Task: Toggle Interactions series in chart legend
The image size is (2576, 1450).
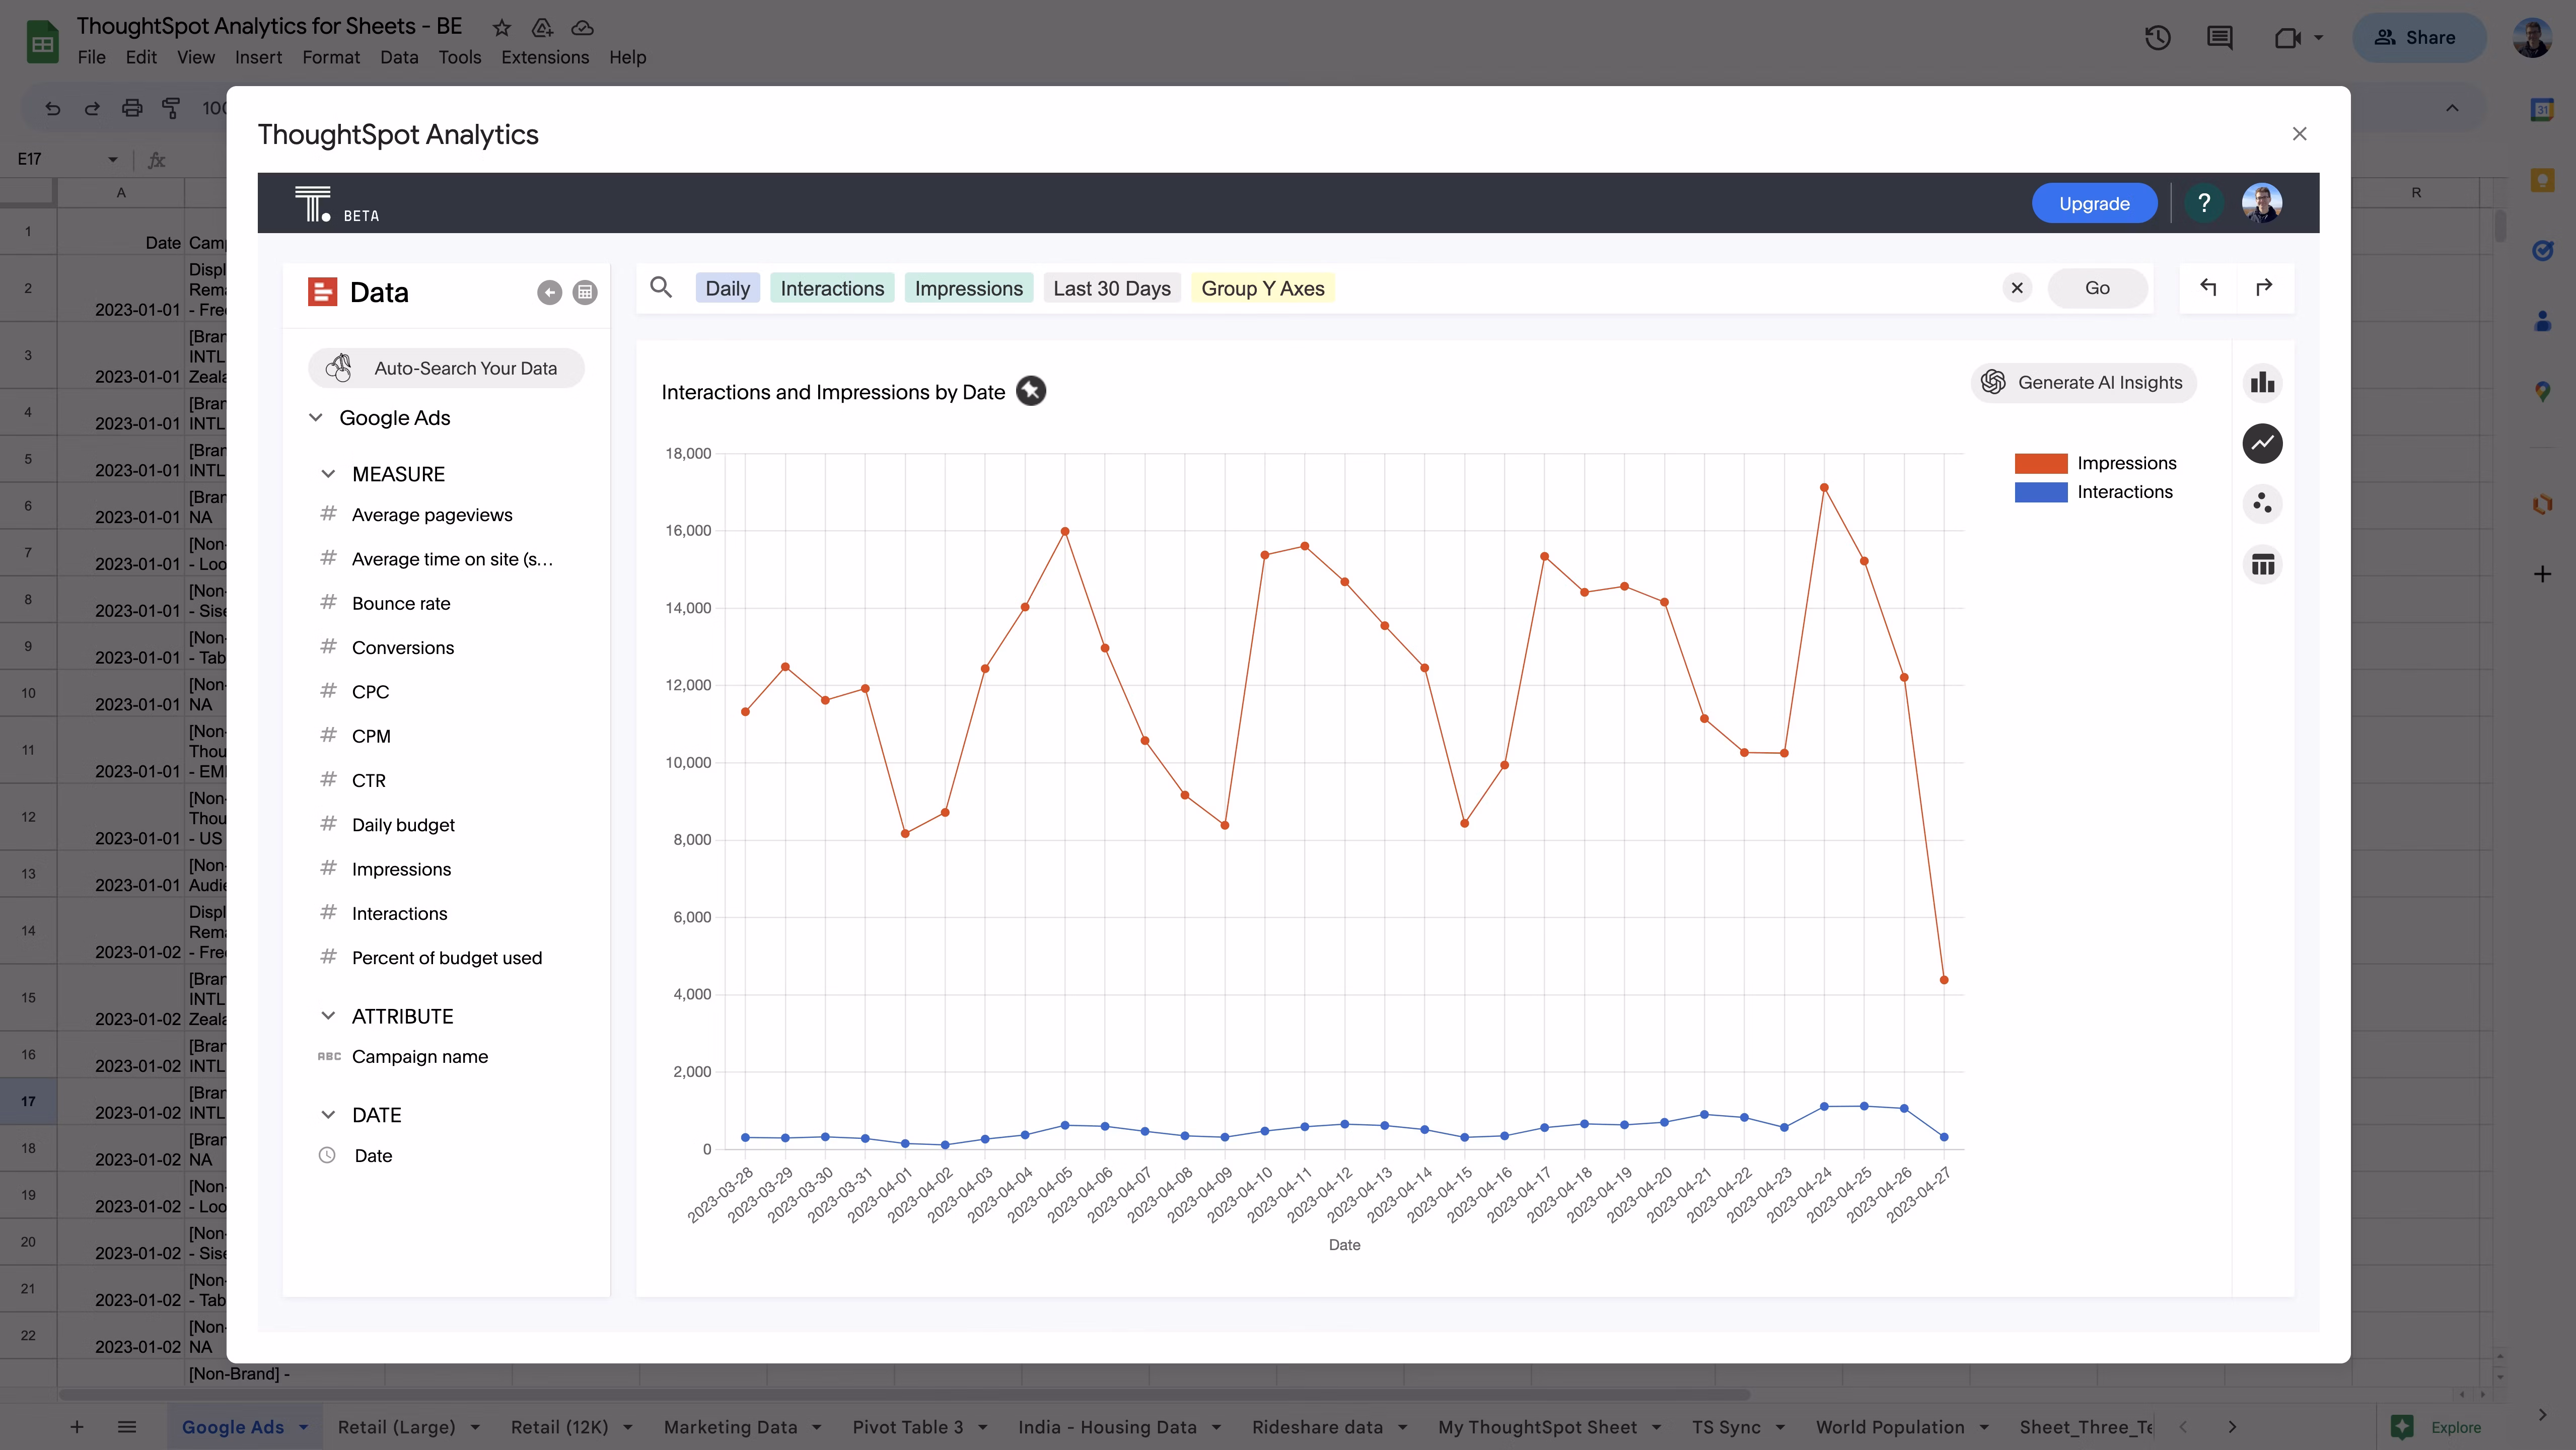Action: pos(2093,492)
